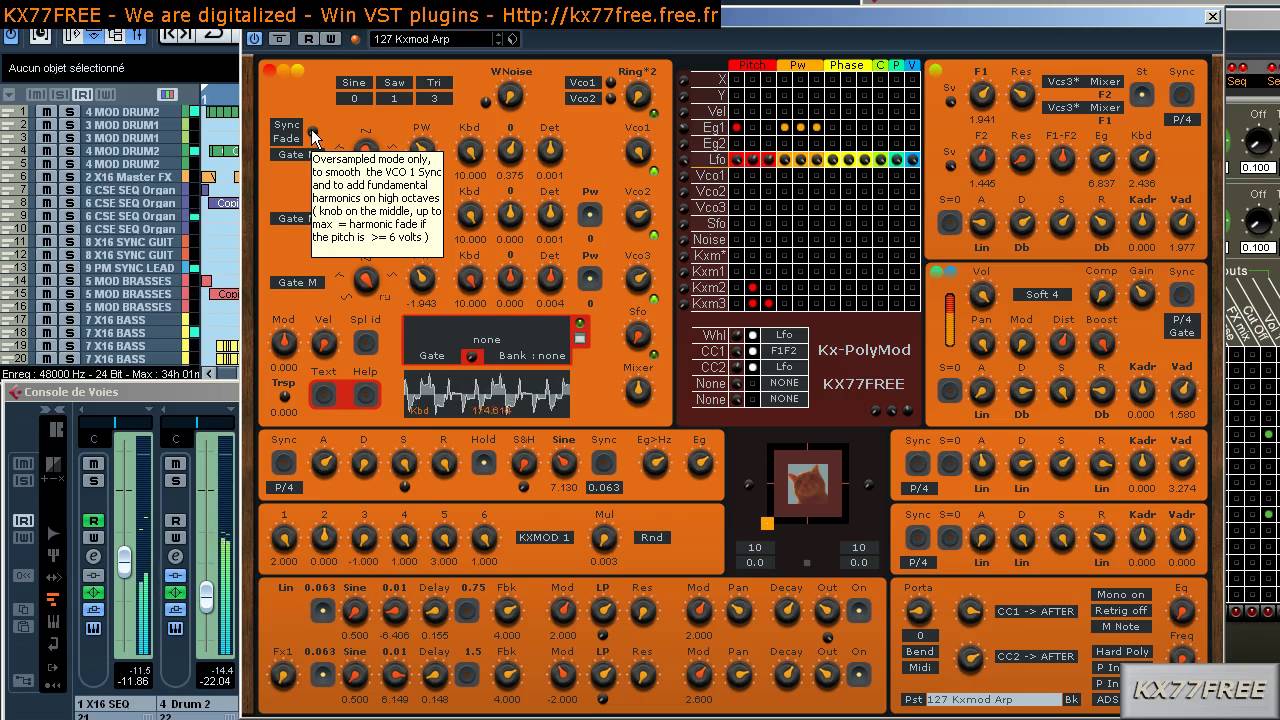The image size is (1280, 720).
Task: Select track '6 CSE SEQ Organ' row 8
Action: click(x=130, y=203)
